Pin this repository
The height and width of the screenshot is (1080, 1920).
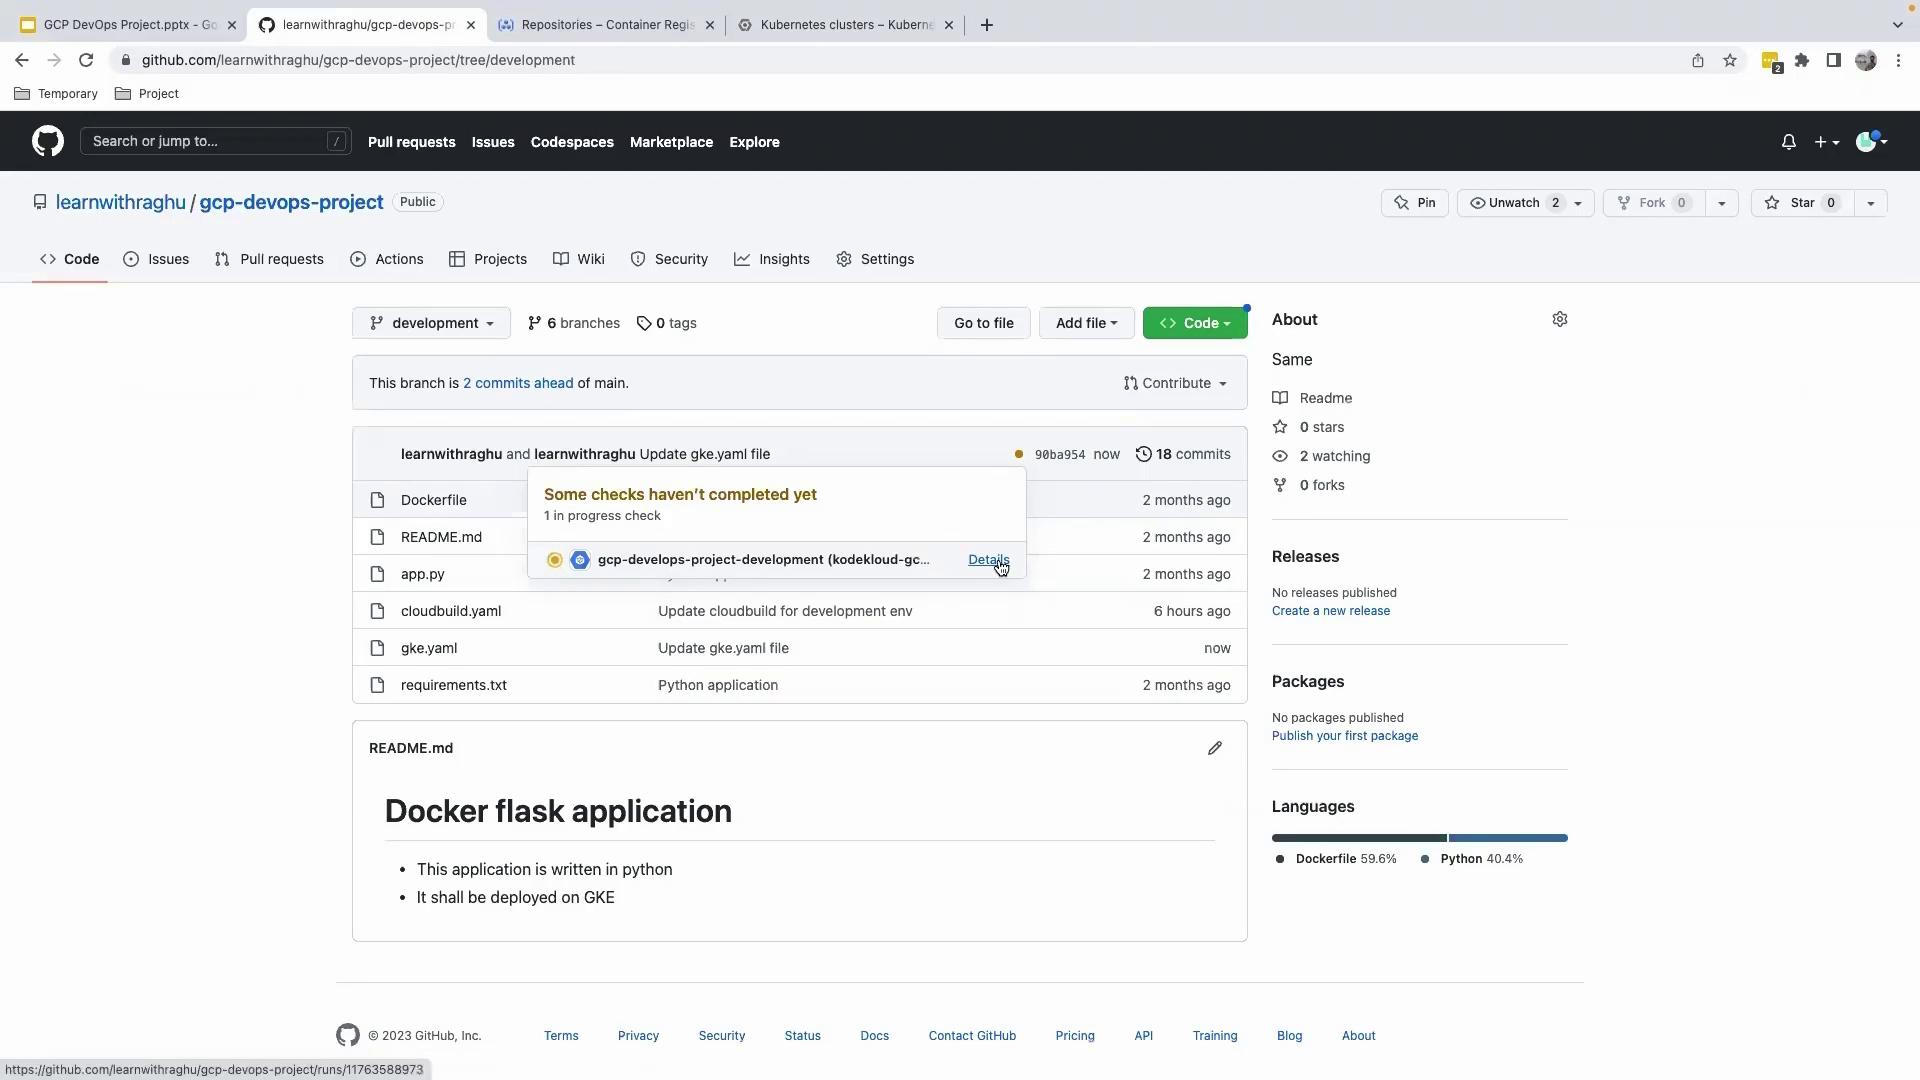click(1414, 203)
